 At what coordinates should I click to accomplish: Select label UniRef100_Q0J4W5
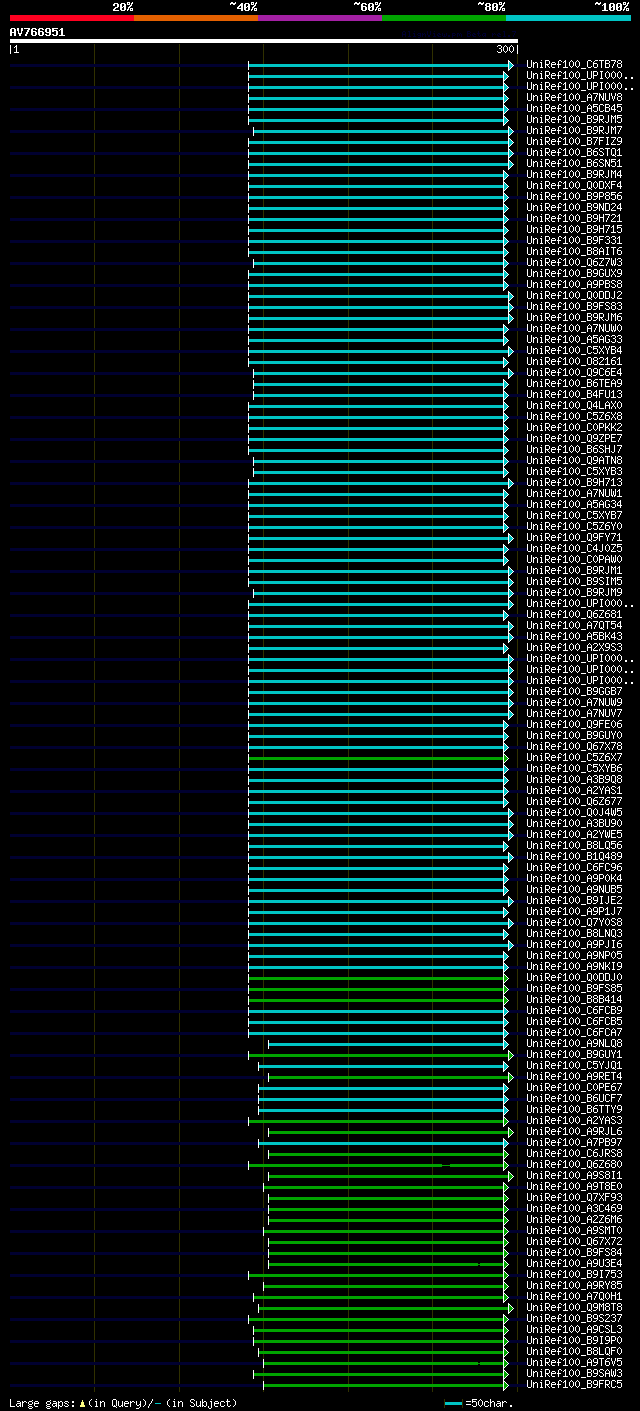coord(574,813)
